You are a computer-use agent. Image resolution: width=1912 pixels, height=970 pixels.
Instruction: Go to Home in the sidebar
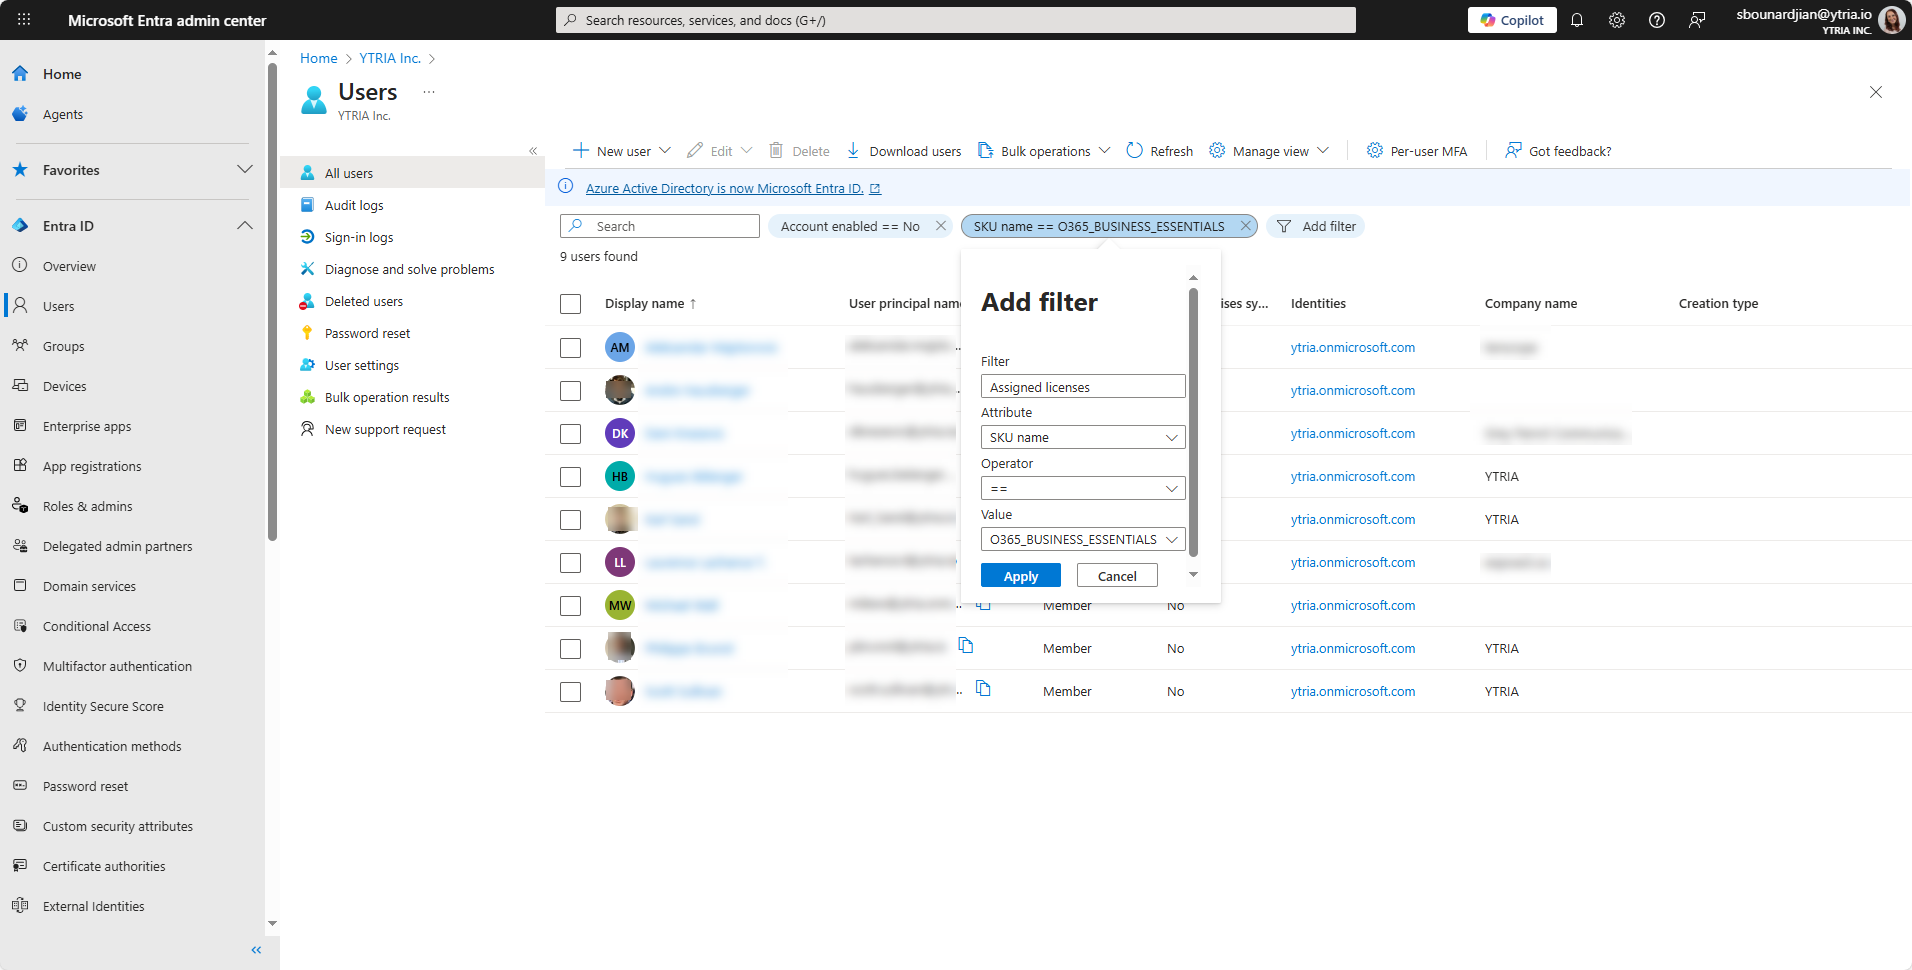62,74
